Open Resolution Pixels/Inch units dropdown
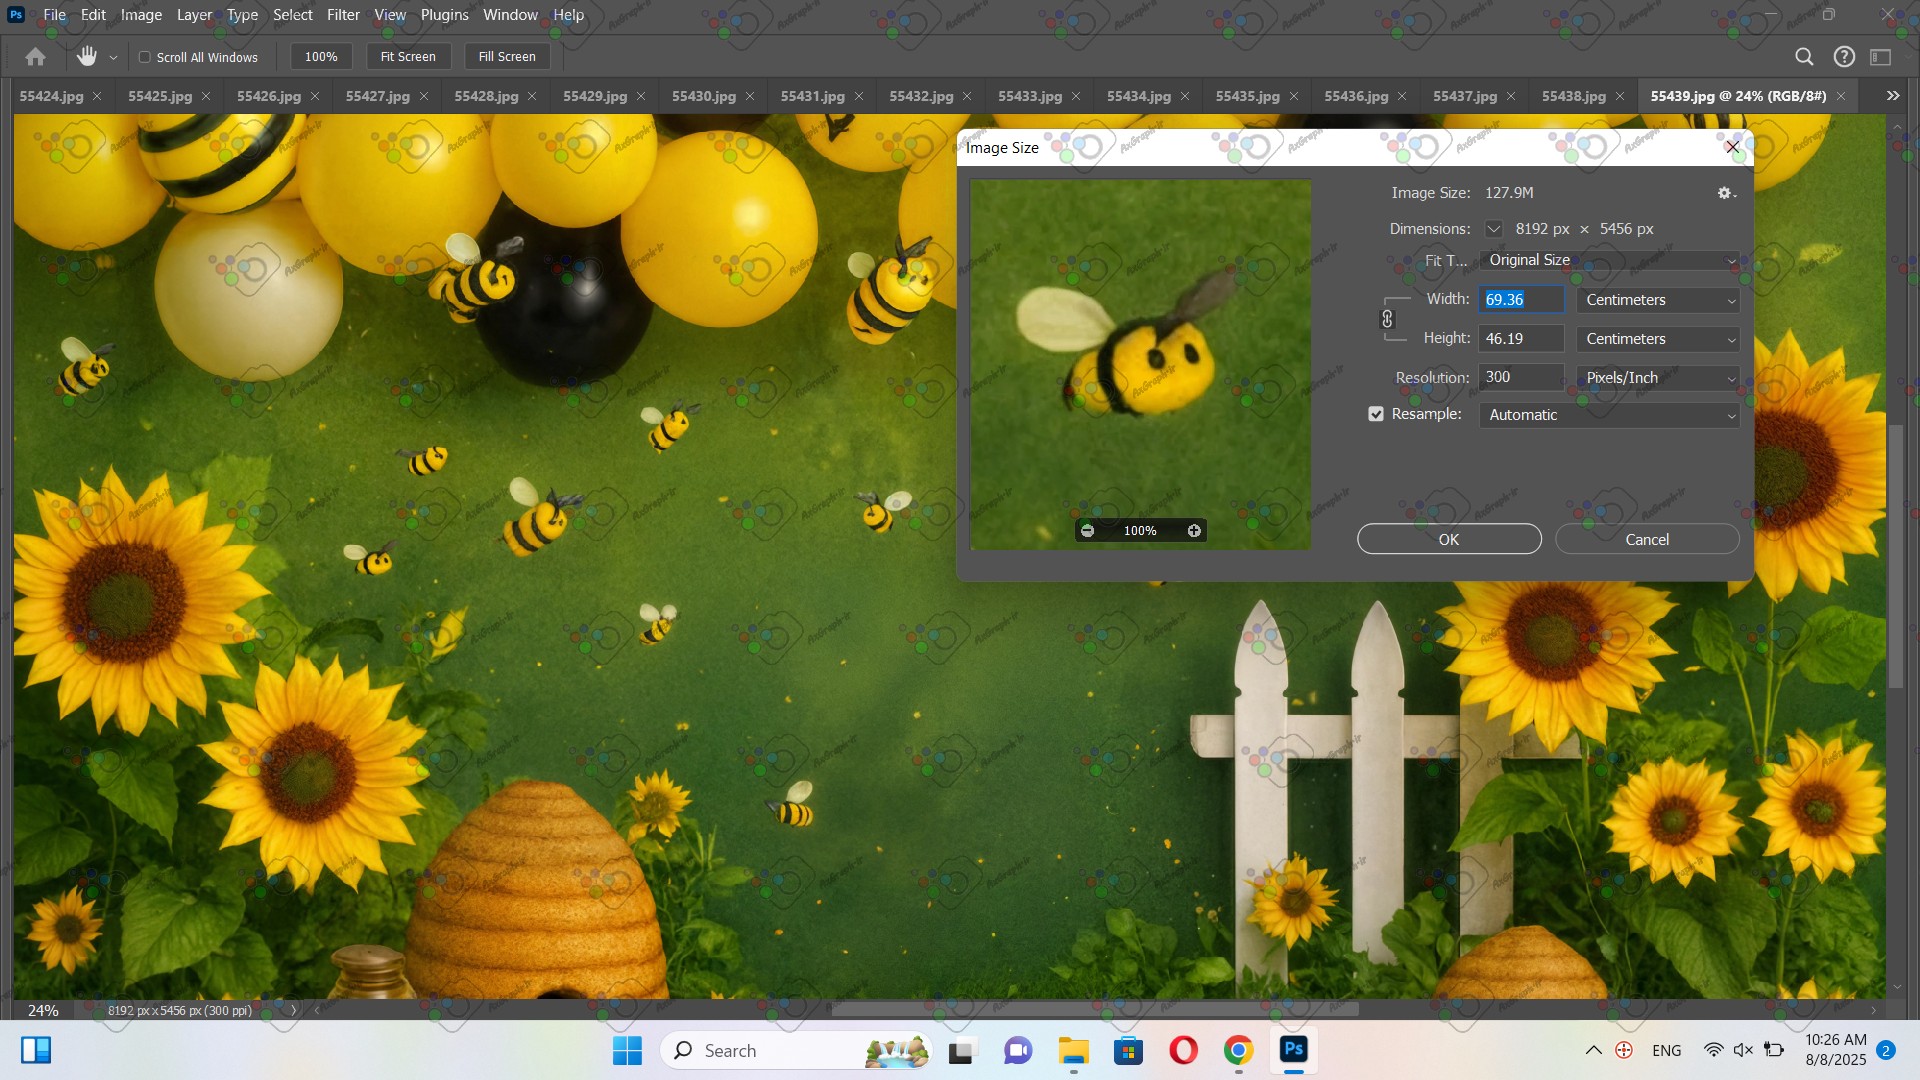 click(x=1658, y=378)
